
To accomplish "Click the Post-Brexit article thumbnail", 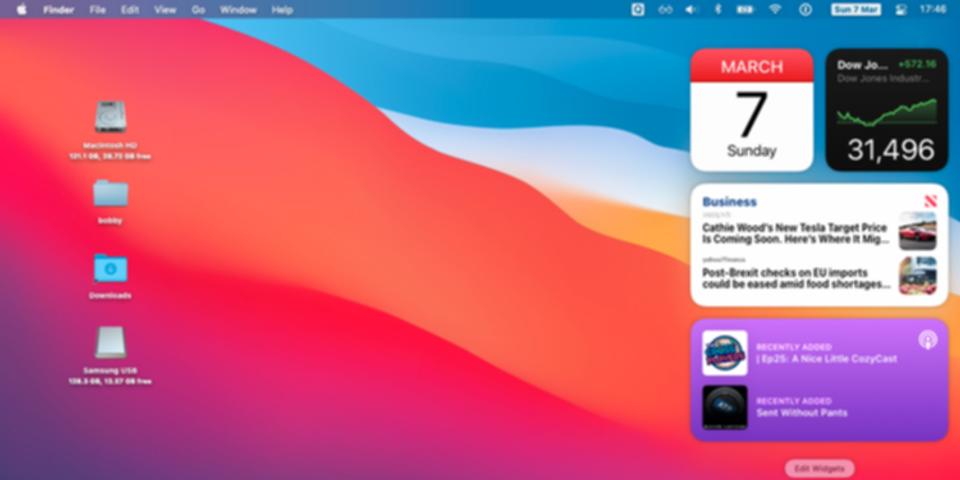I will pos(918,276).
